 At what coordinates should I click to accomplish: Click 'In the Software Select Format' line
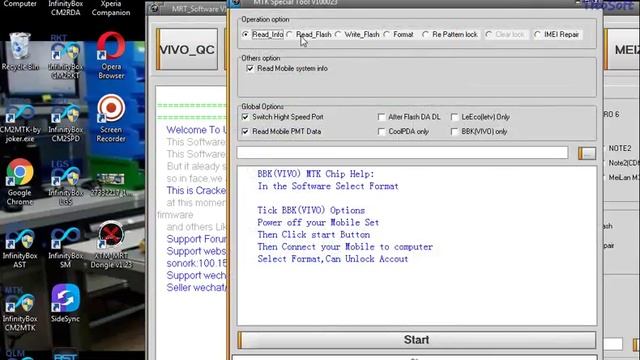[328, 186]
